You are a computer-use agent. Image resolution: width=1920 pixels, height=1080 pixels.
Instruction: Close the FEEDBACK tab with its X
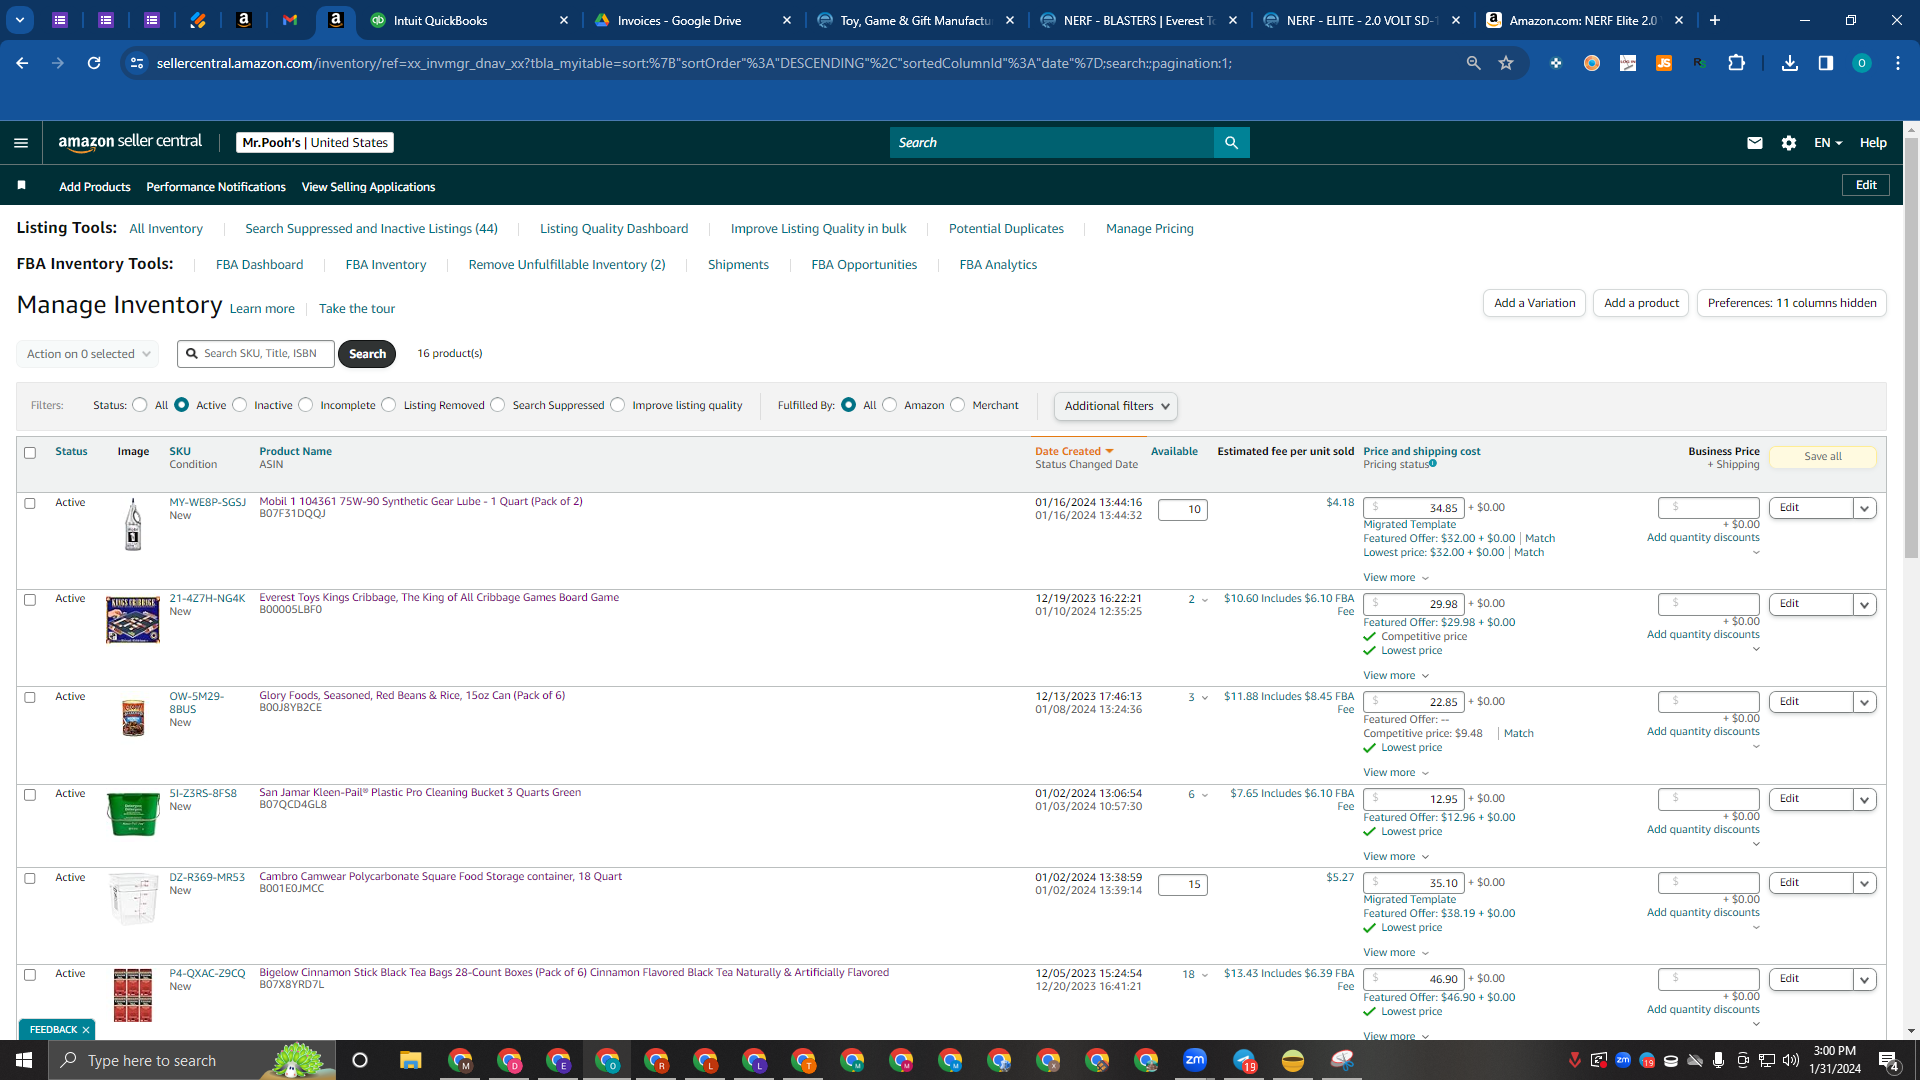coord(86,1030)
